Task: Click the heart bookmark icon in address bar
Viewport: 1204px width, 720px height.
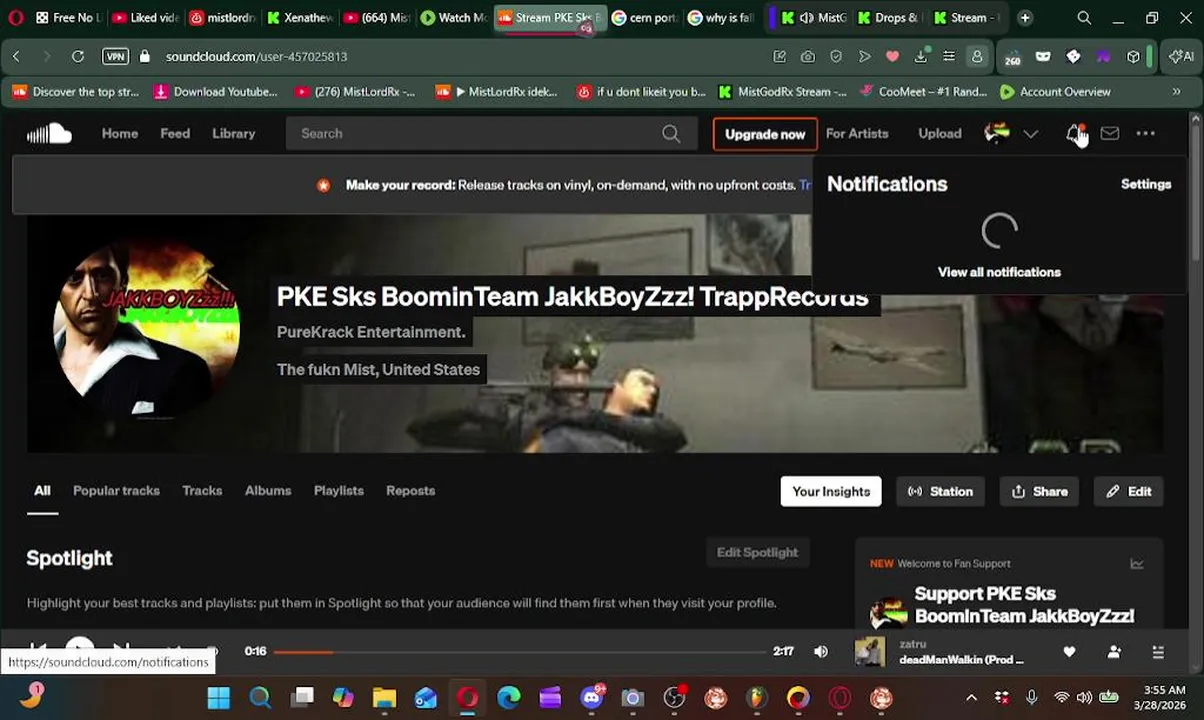Action: 892,57
